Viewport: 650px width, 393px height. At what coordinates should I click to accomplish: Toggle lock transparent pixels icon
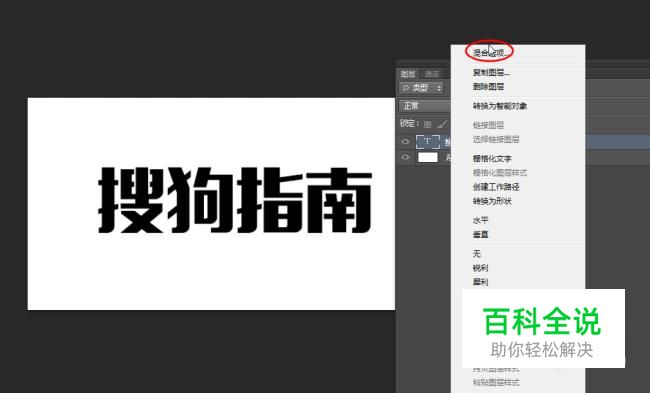(x=428, y=124)
